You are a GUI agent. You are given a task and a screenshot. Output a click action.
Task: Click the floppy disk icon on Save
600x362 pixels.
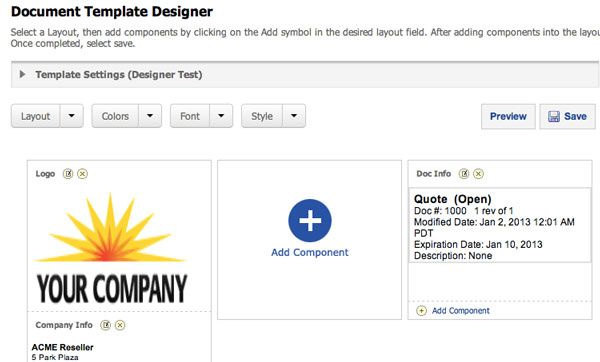point(554,116)
